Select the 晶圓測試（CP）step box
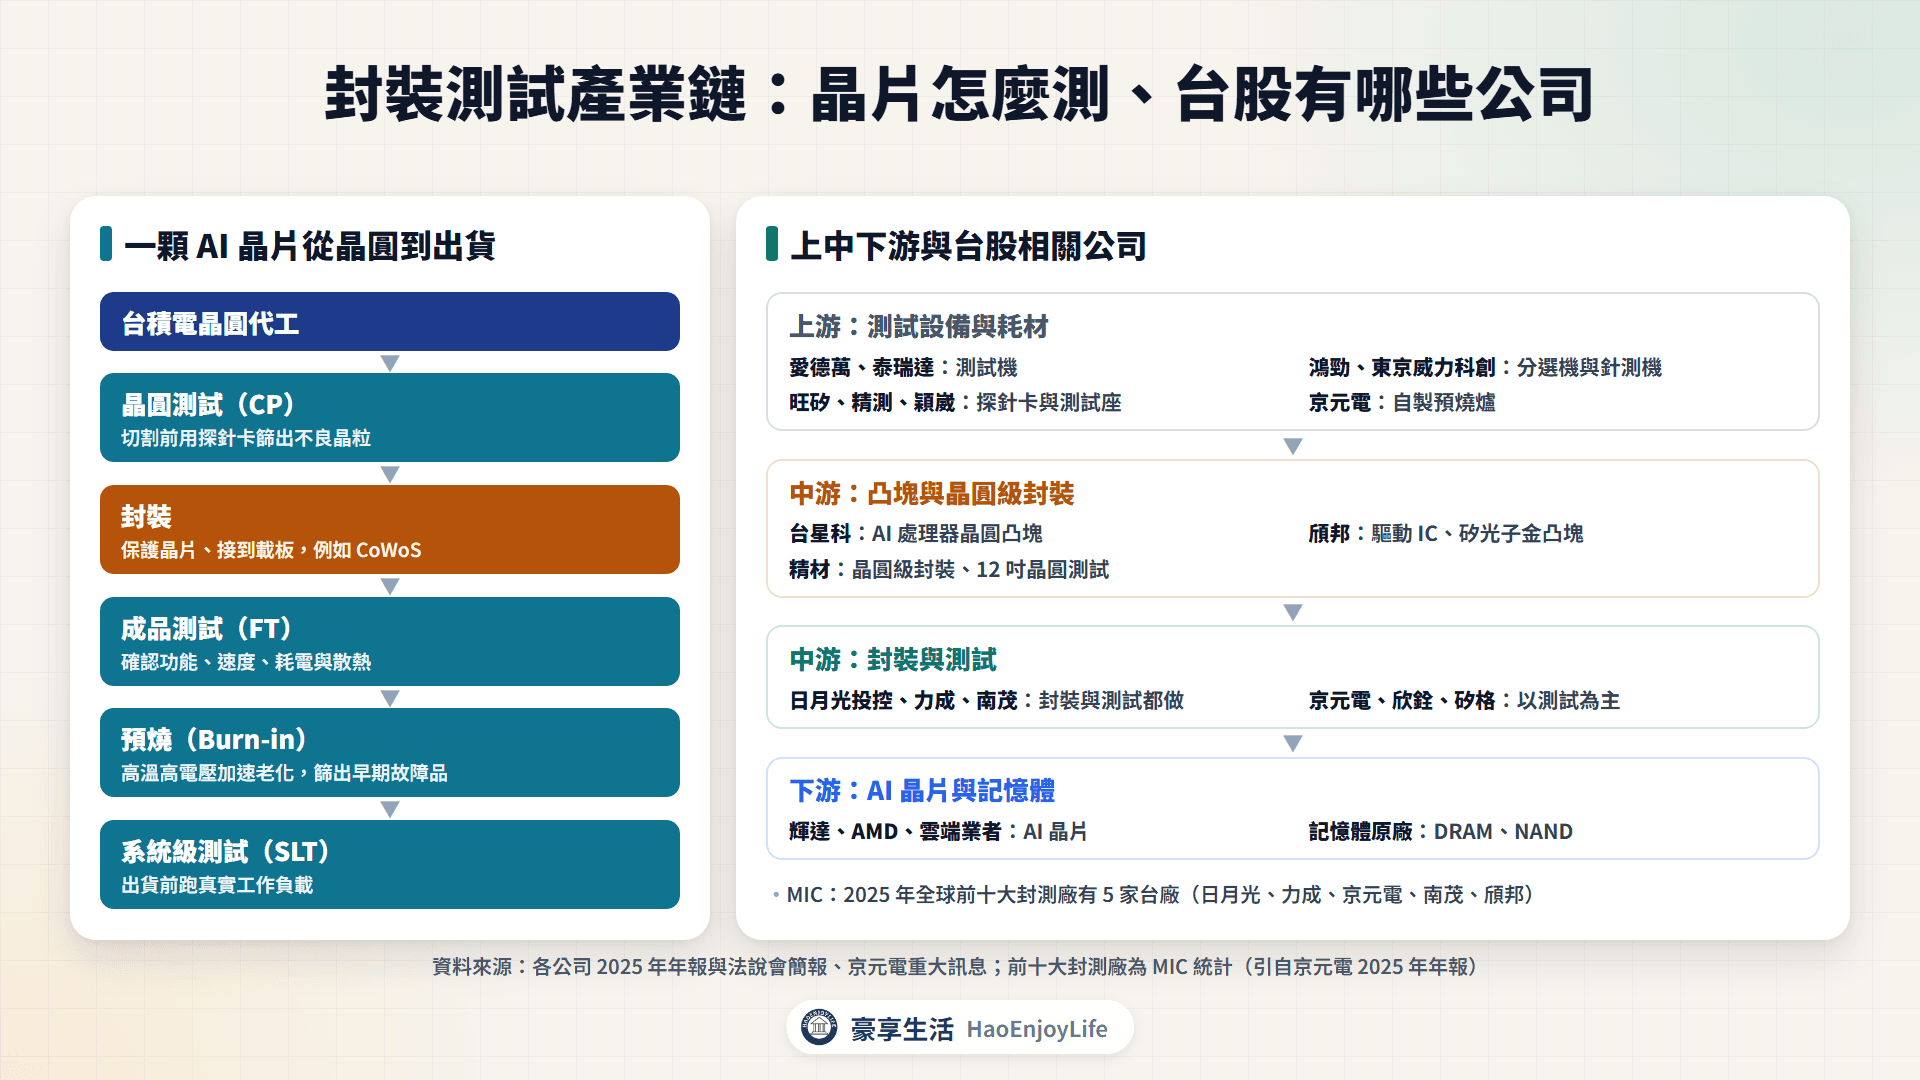 (x=390, y=417)
